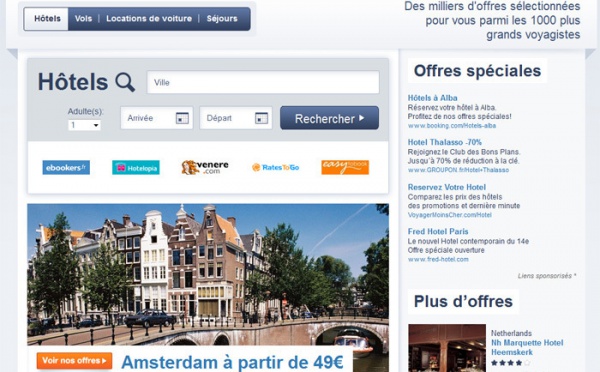
Task: Click the Netherlands label above hotel name
Action: pyautogui.click(x=511, y=333)
